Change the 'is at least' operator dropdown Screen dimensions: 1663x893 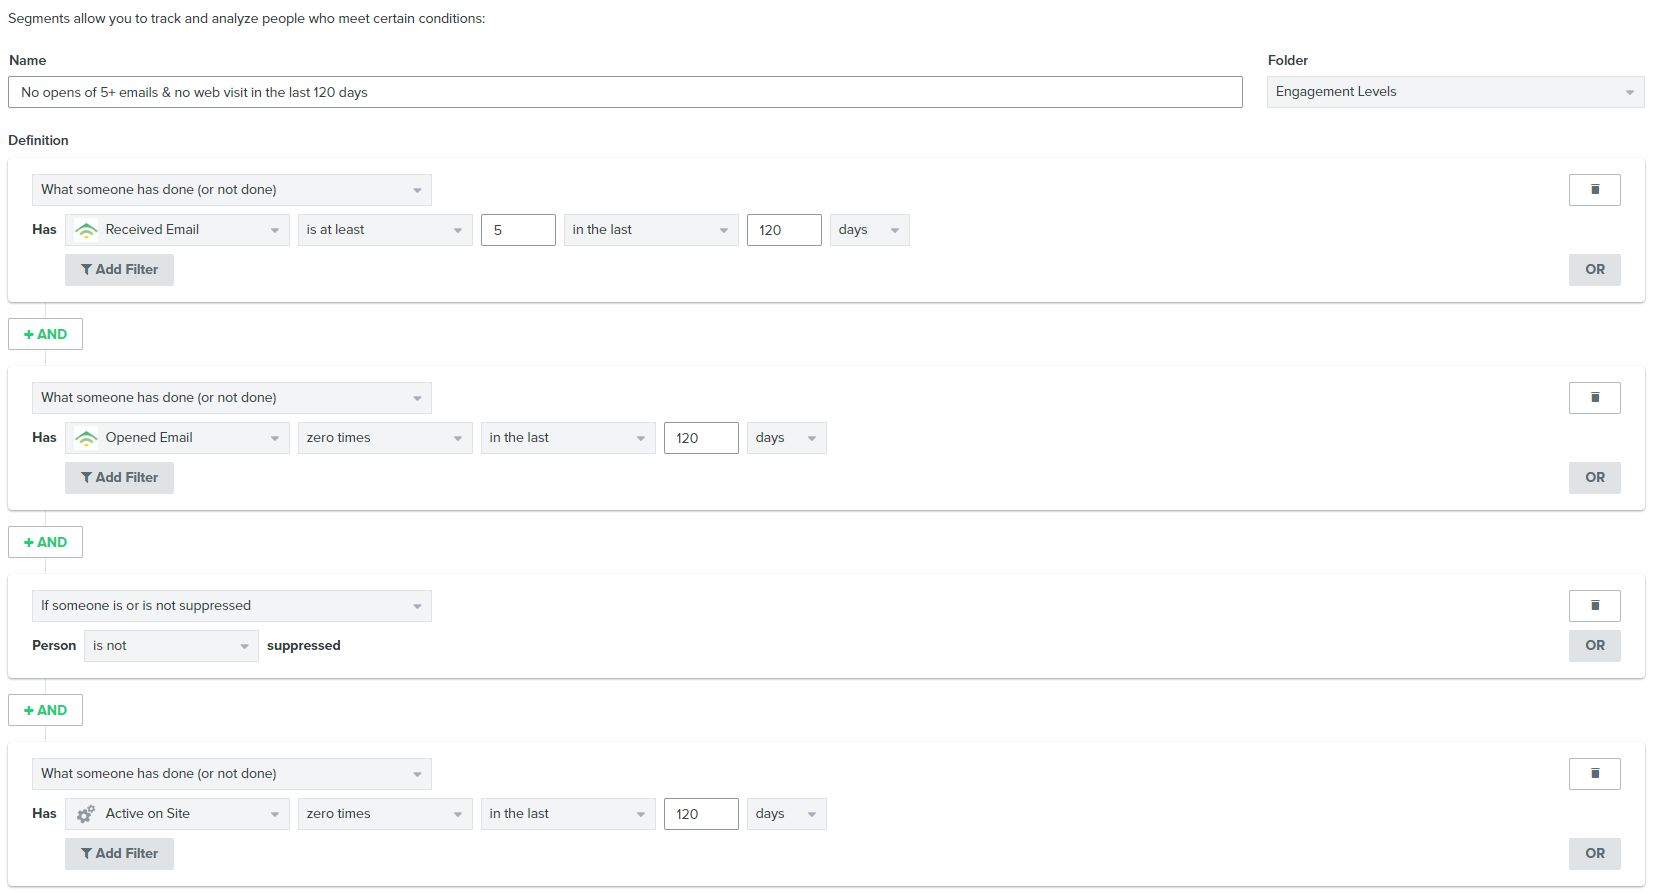[385, 230]
